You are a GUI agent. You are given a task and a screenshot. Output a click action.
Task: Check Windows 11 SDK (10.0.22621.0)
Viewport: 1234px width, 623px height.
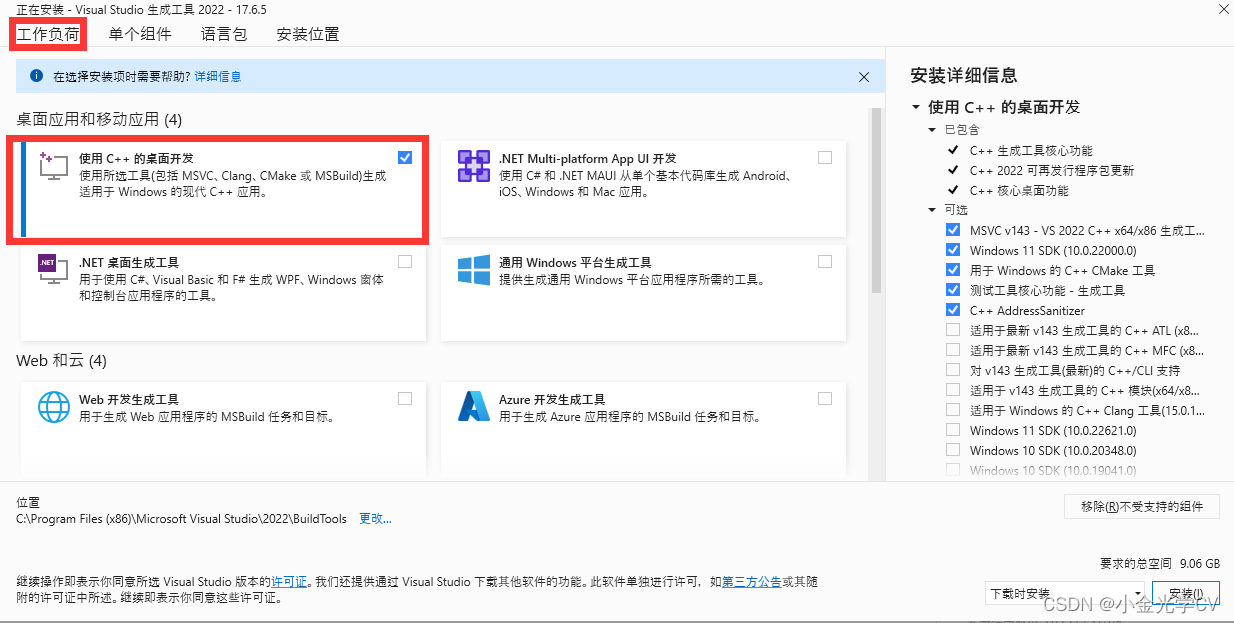[952, 430]
